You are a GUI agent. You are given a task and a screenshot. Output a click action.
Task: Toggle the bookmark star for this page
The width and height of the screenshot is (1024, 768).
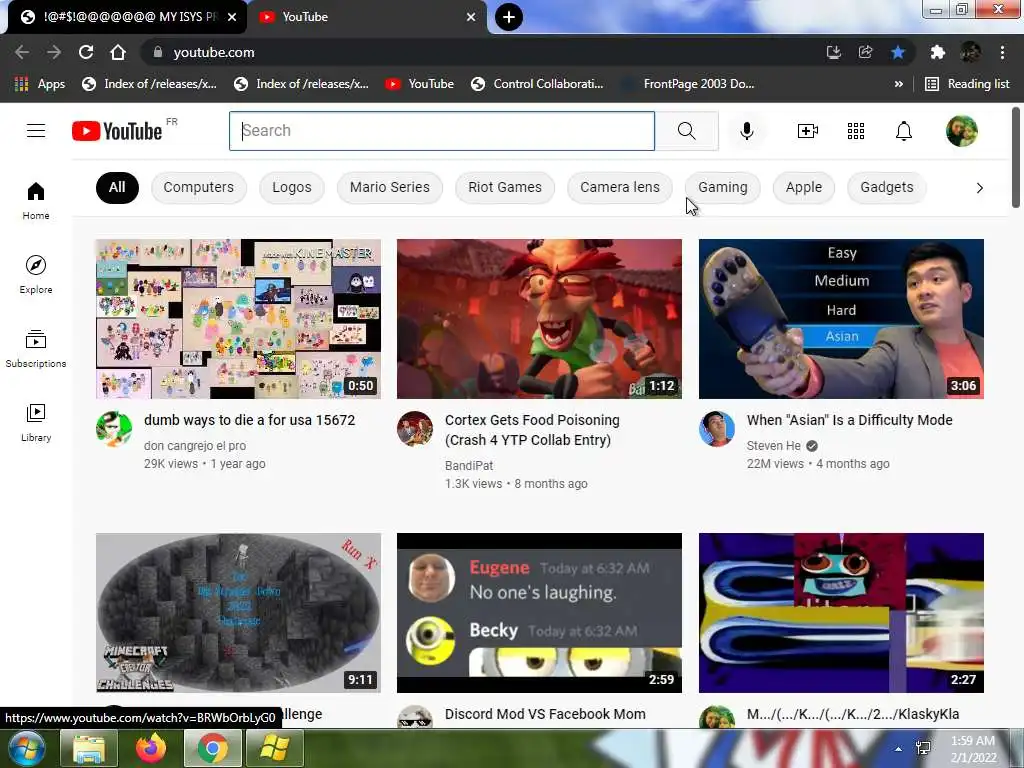[x=898, y=52]
